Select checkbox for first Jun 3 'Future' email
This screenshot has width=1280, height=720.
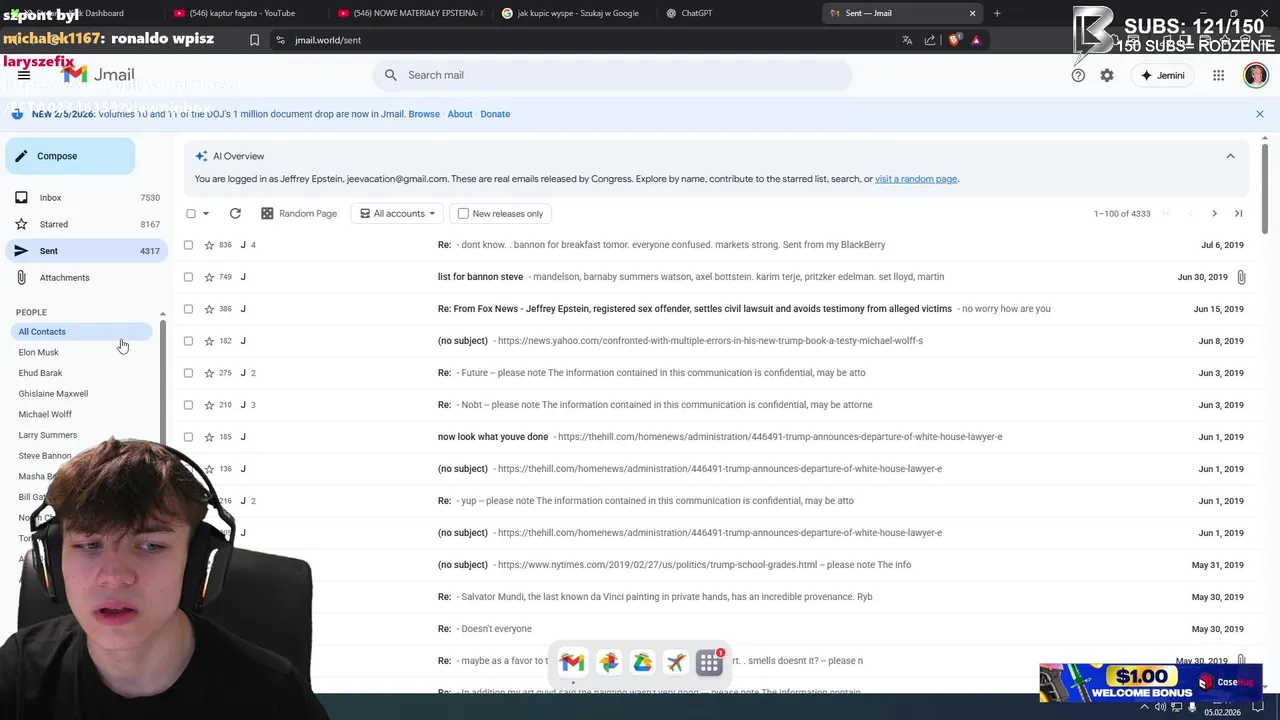188,373
